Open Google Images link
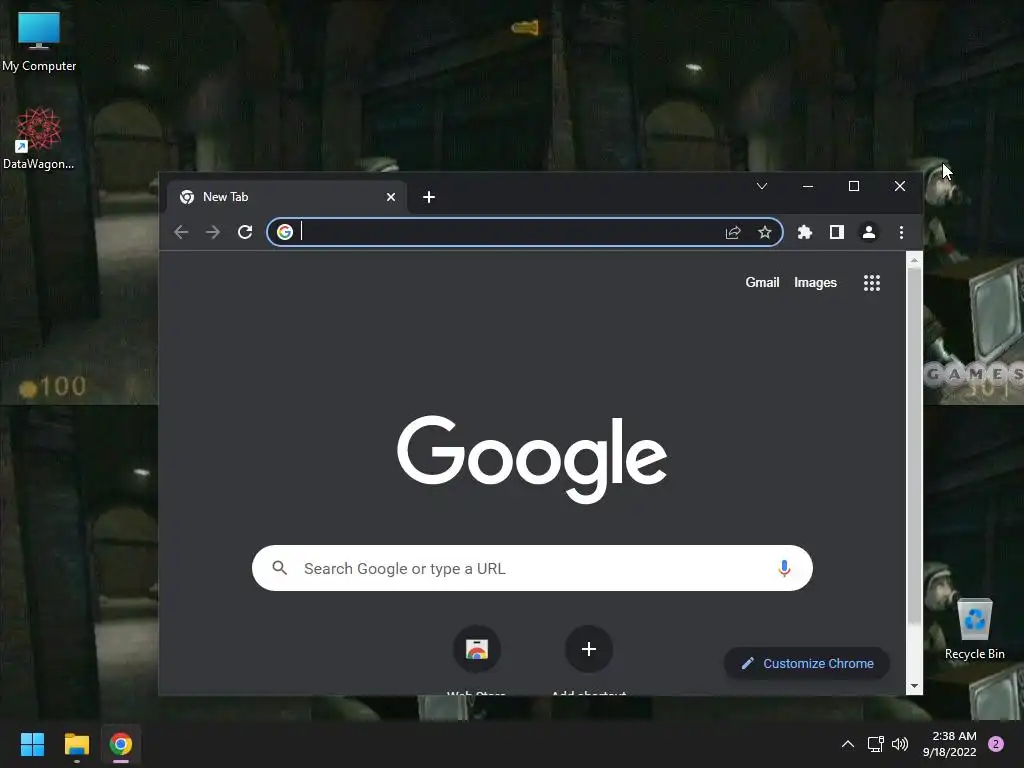Screen dimensions: 1024x768 (815, 283)
